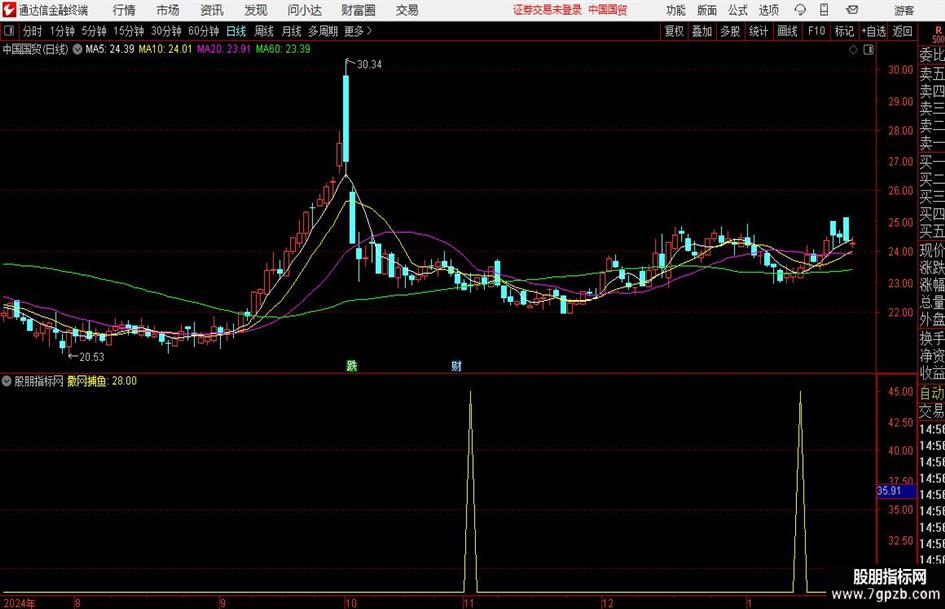945x609 pixels.
Task: Open the 公式 menu
Action: [738, 10]
